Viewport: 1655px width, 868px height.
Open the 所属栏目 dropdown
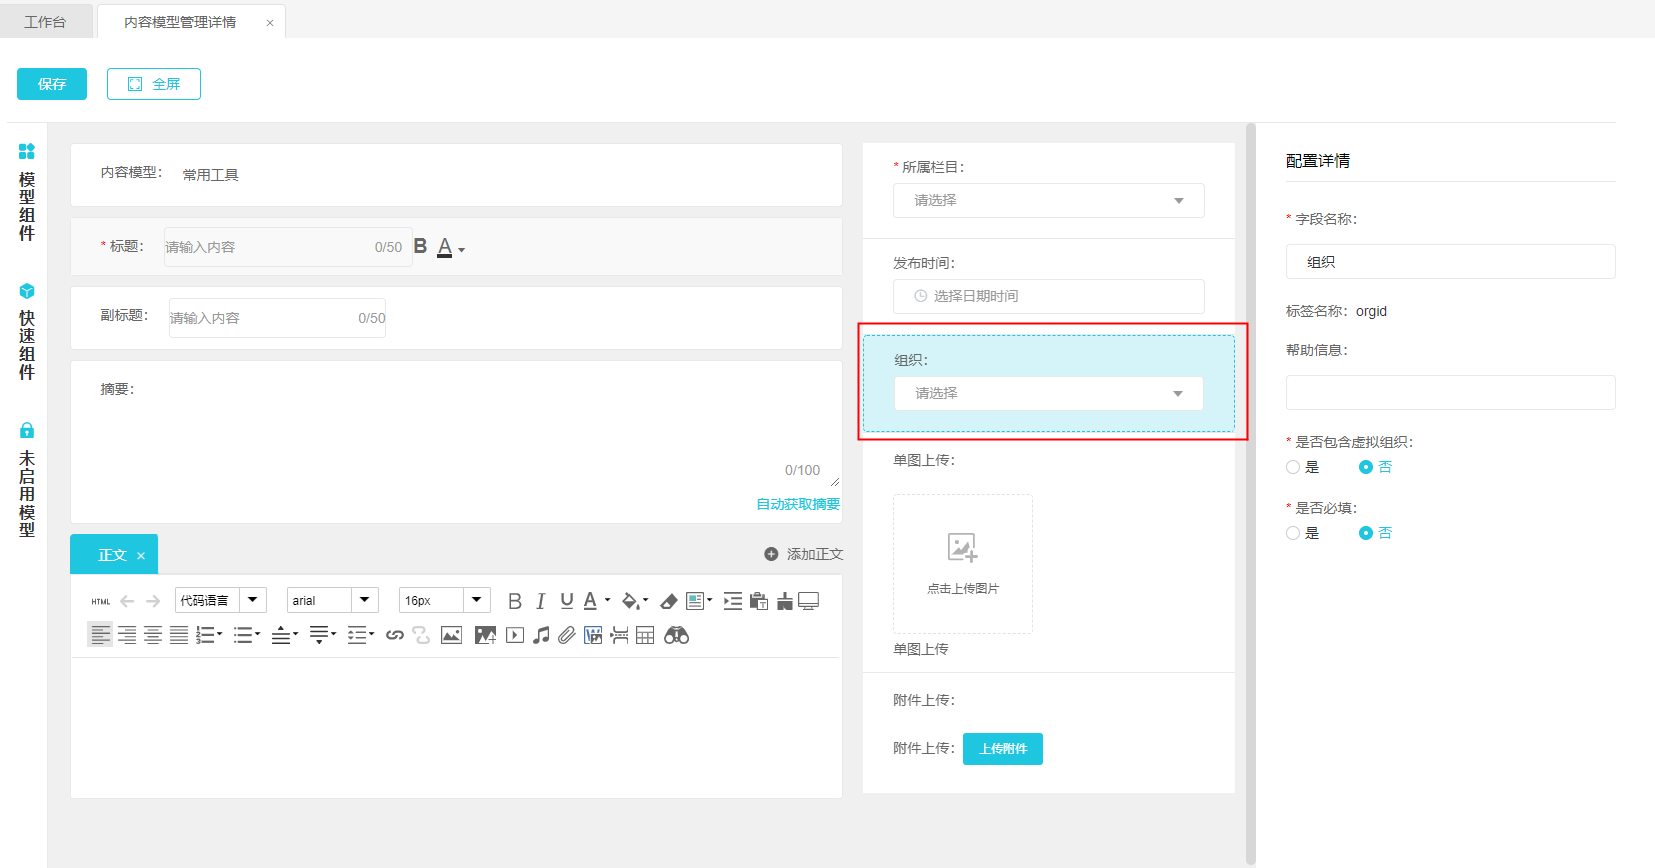point(1049,200)
